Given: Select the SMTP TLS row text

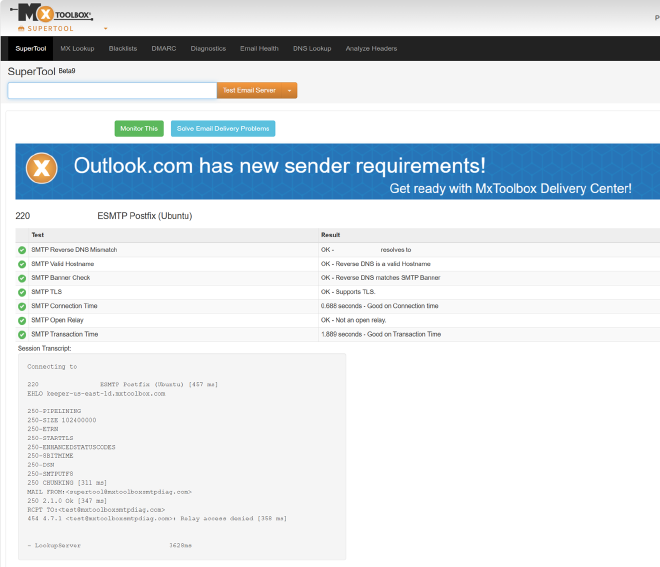Looking at the screenshot, I should click(x=46, y=292).
